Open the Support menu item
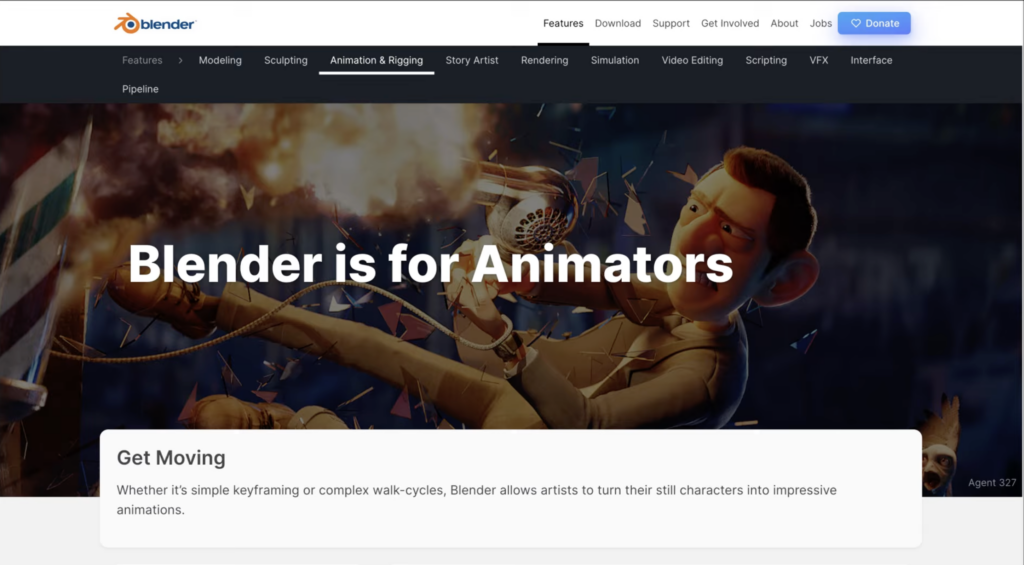 coord(671,23)
